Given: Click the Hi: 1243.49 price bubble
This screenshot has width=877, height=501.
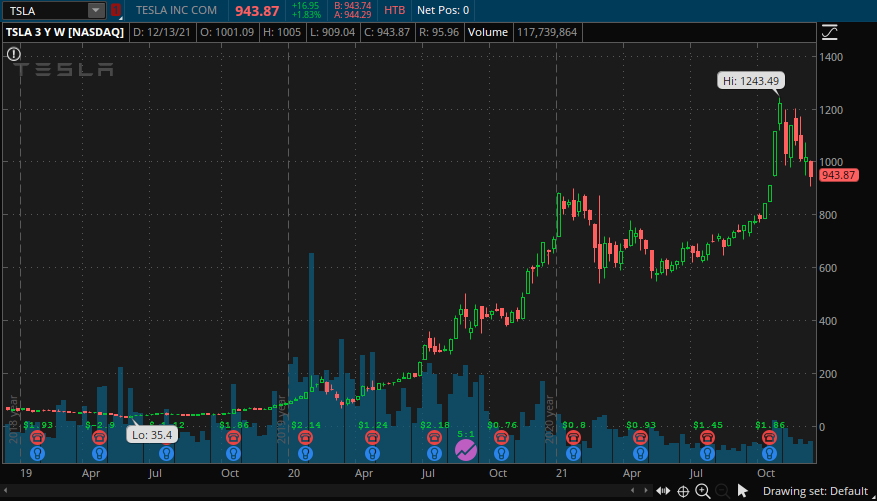Looking at the screenshot, I should click(x=751, y=81).
